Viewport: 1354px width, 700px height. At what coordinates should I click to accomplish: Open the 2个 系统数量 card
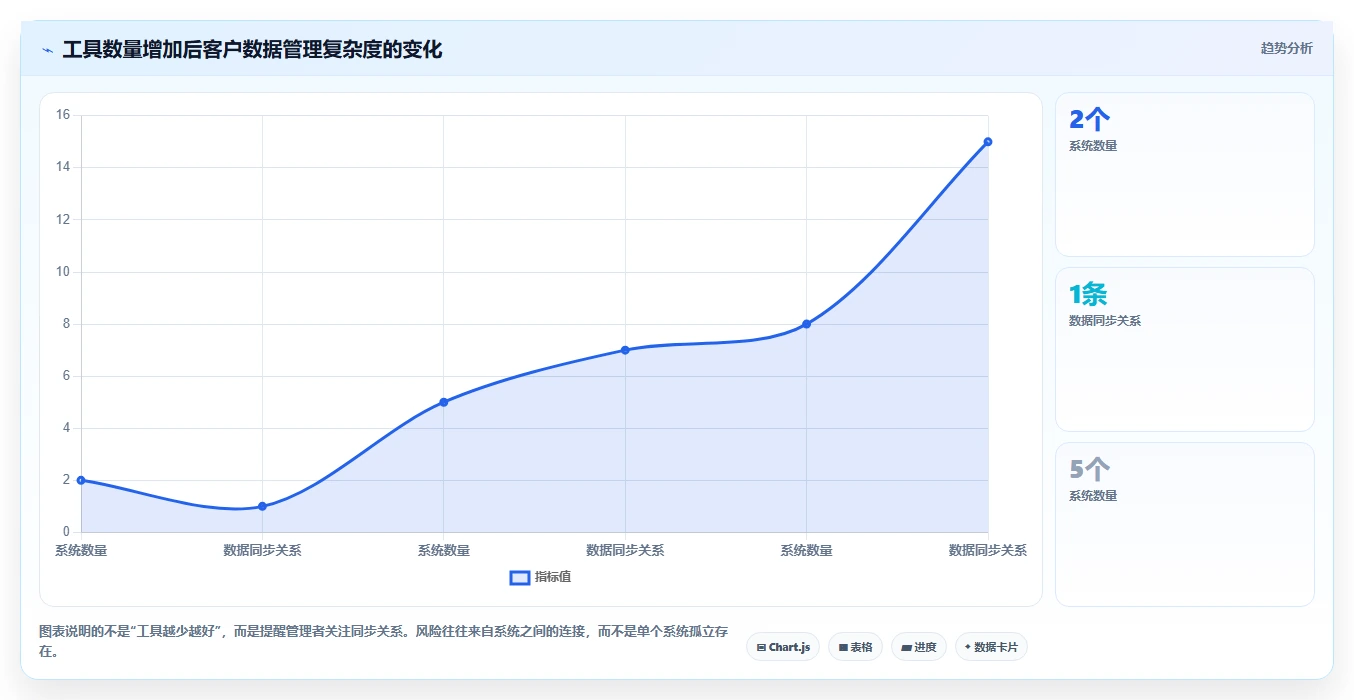[1184, 175]
